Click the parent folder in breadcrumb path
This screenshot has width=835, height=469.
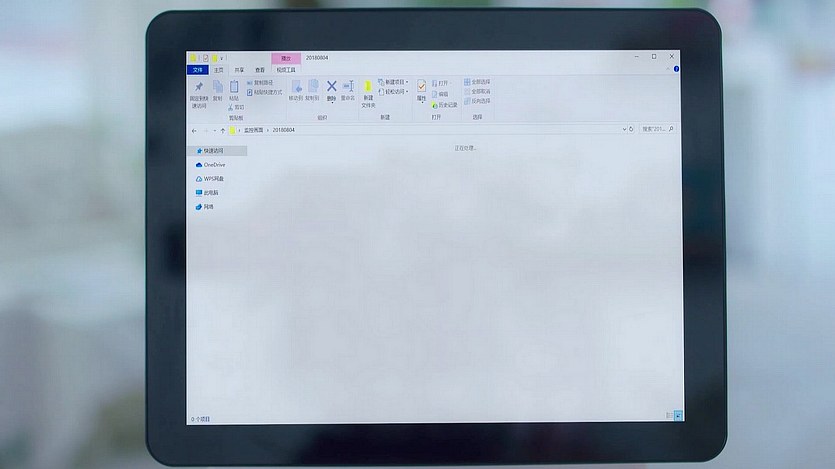click(x=253, y=130)
